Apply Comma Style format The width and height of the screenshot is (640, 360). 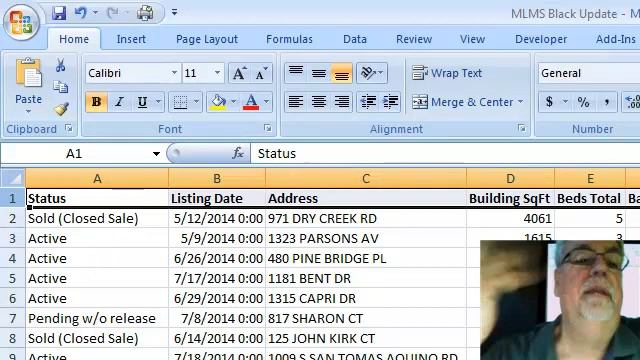607,102
